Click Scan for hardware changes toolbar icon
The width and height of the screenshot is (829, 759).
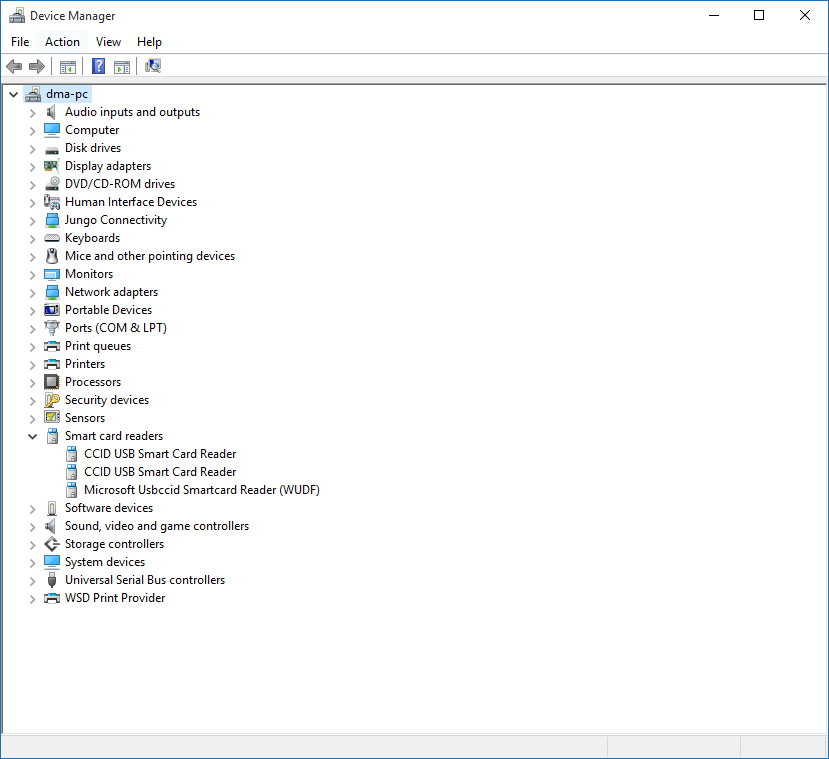(153, 67)
